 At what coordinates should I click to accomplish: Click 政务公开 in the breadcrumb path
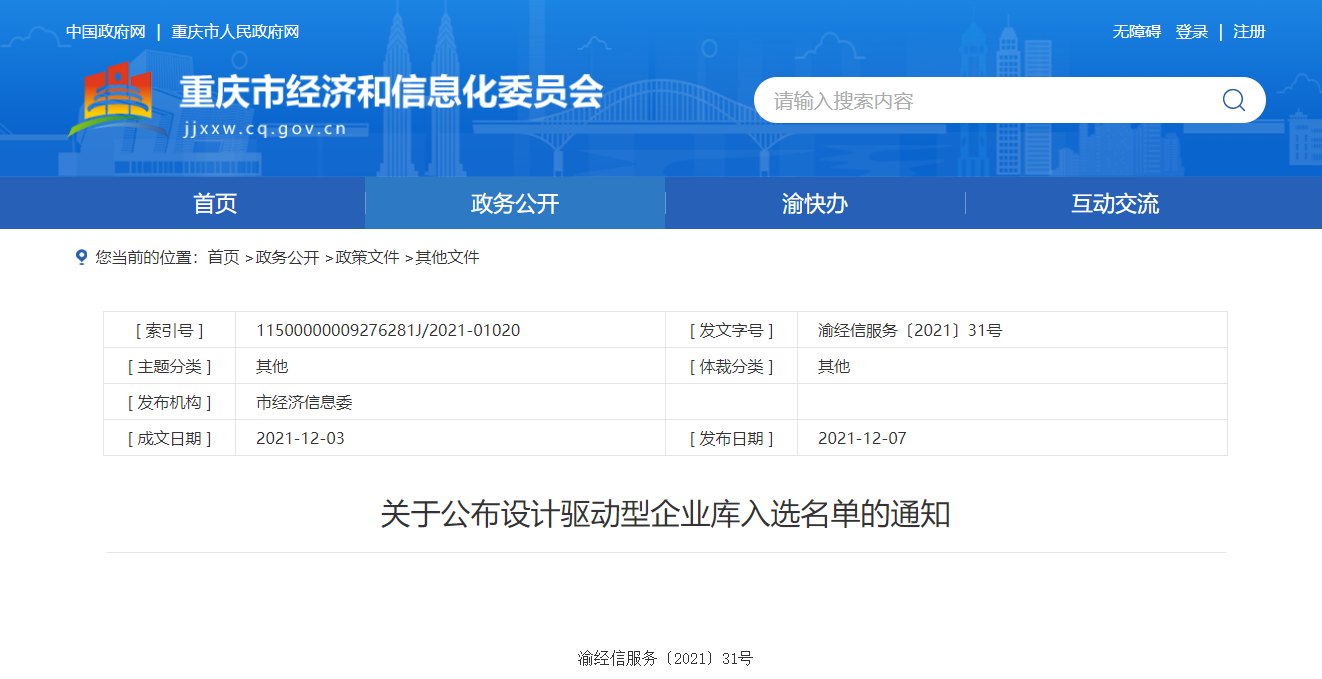tap(287, 257)
